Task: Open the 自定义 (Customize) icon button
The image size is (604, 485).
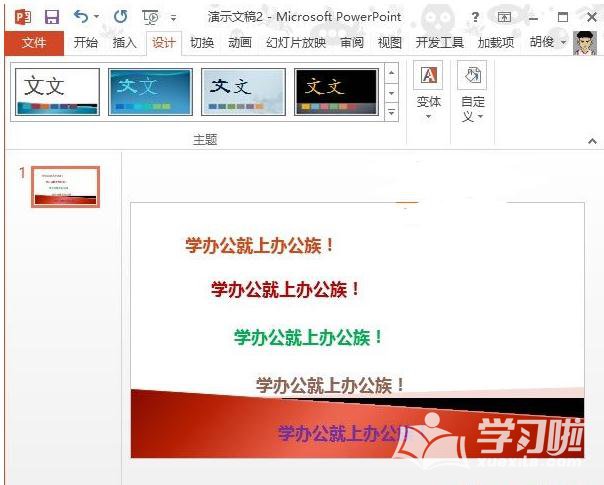Action: pyautogui.click(x=472, y=90)
